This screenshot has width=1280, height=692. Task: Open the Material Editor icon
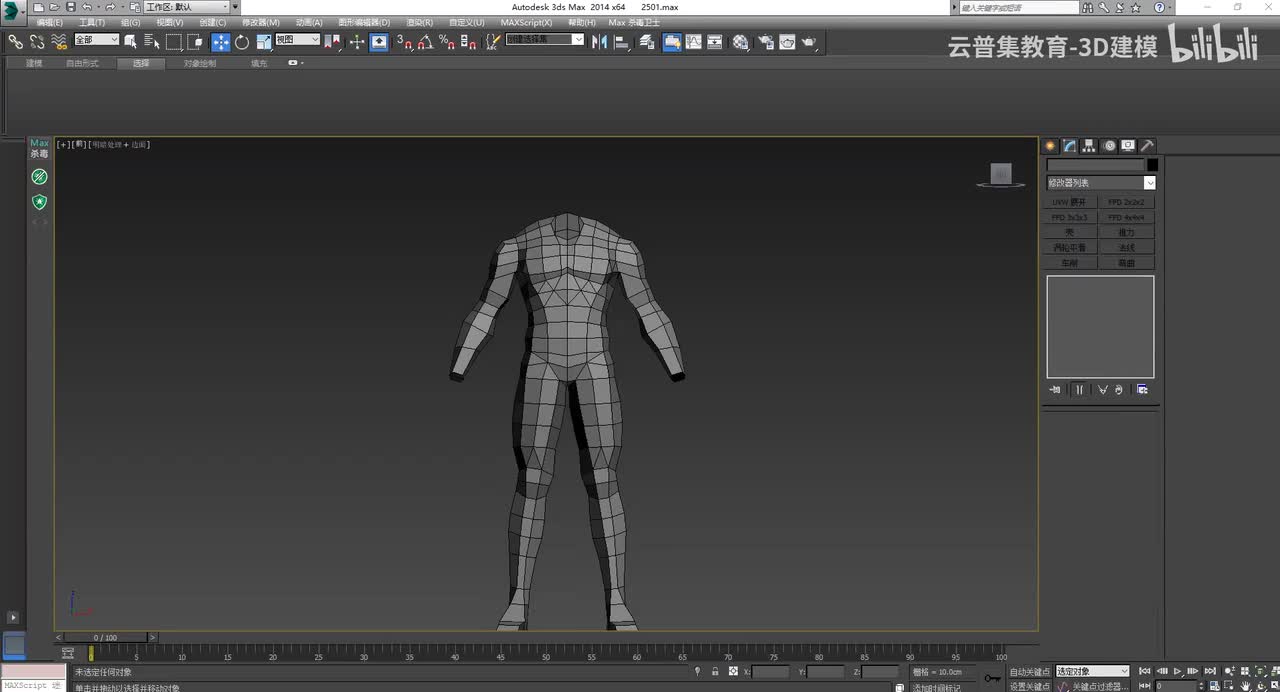[x=740, y=42]
